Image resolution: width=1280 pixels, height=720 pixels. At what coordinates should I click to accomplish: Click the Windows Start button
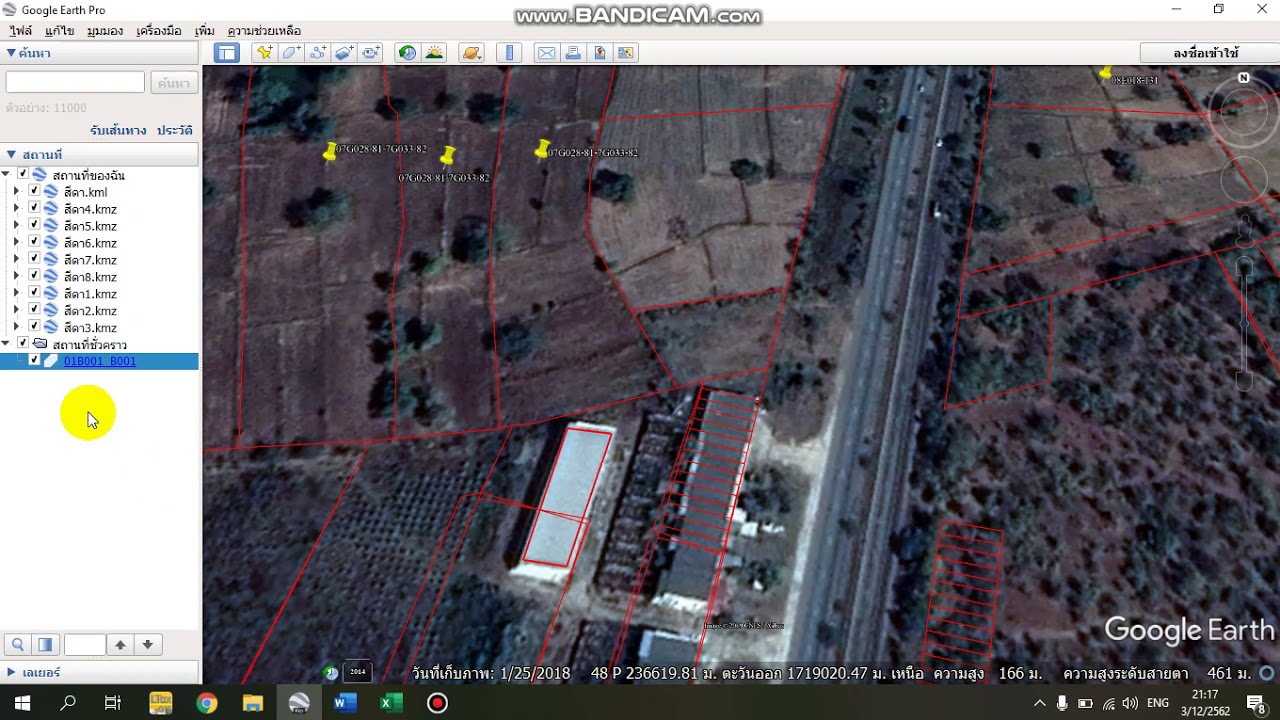point(22,703)
